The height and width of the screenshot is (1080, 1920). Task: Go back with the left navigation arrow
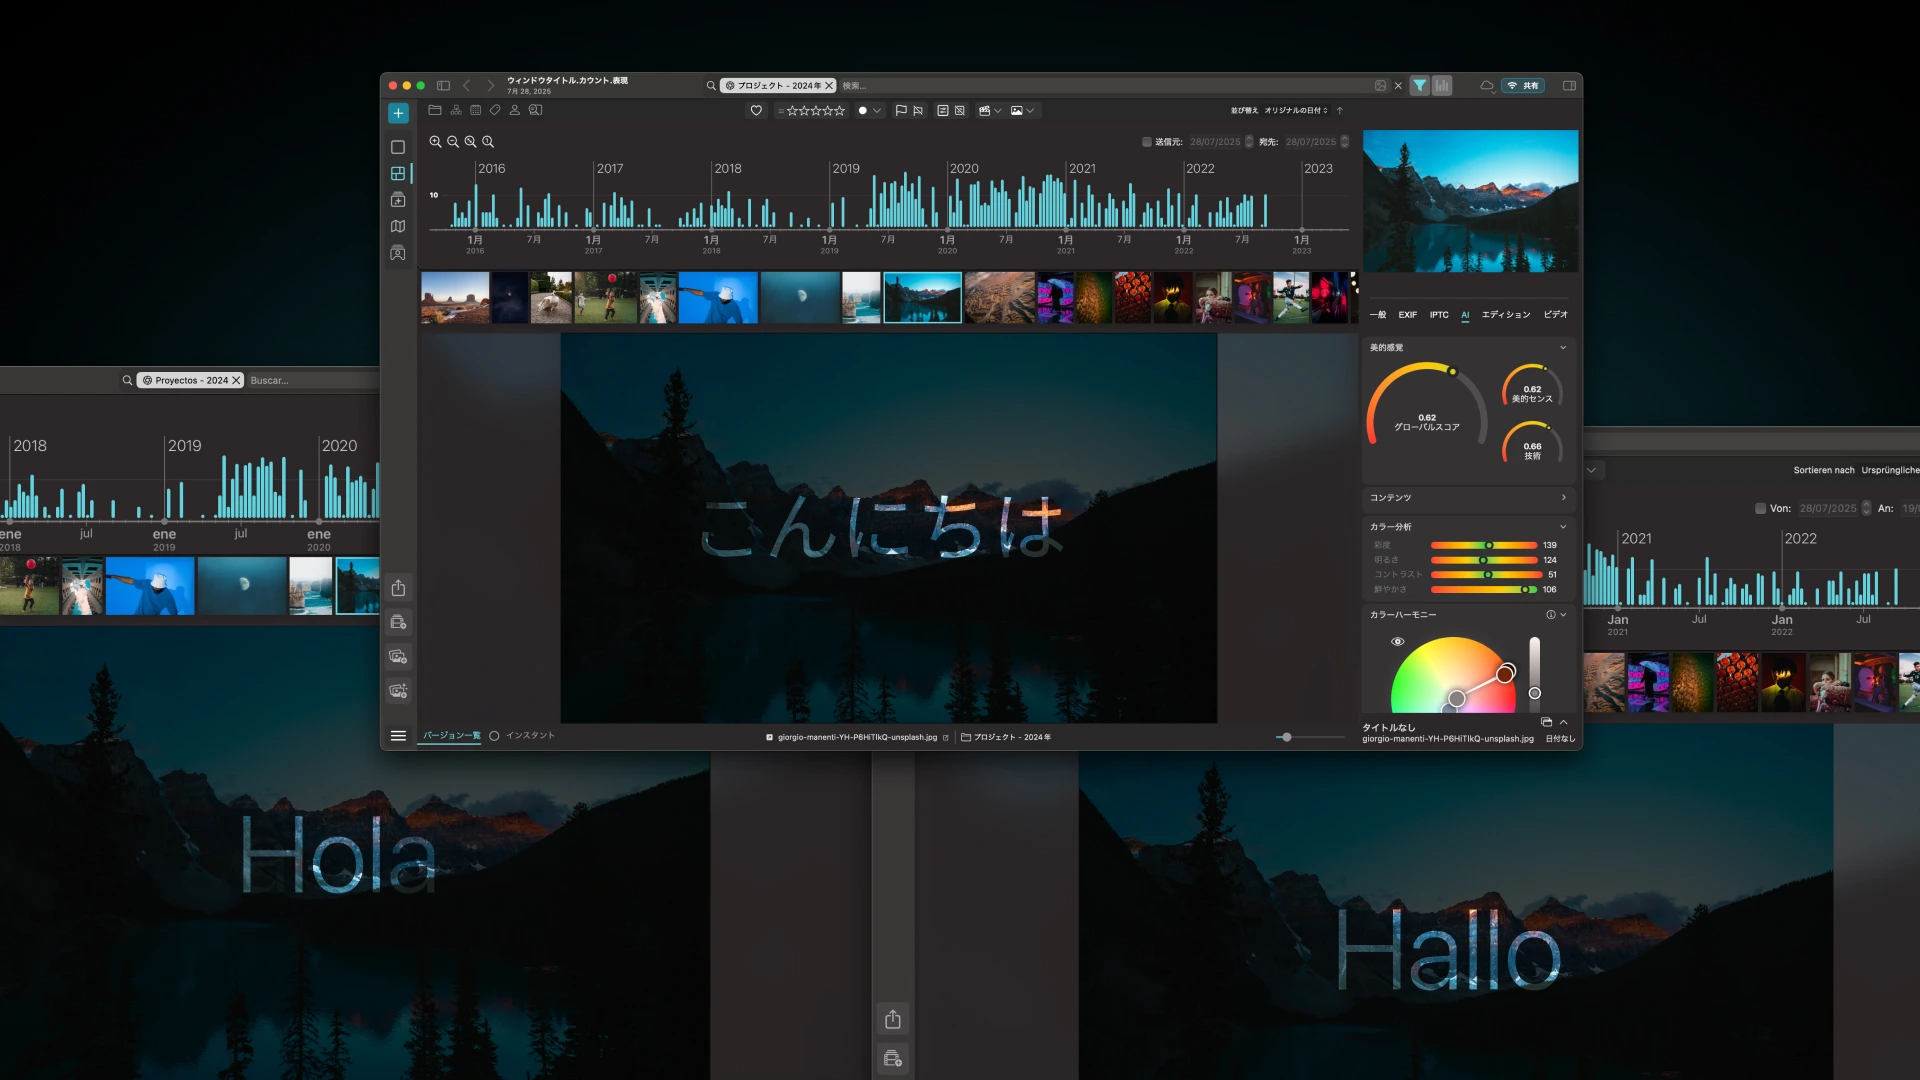[x=466, y=86]
